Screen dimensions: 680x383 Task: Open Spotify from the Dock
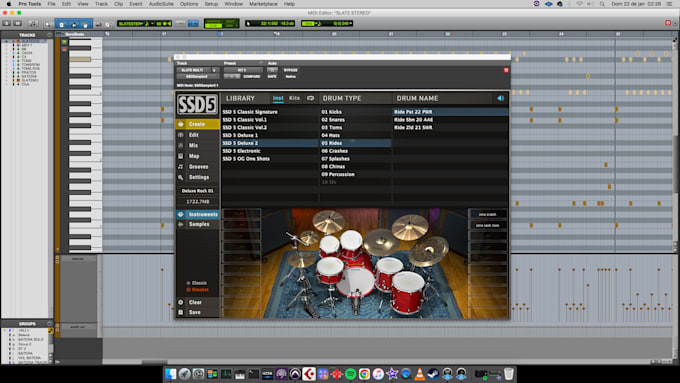tap(350, 374)
